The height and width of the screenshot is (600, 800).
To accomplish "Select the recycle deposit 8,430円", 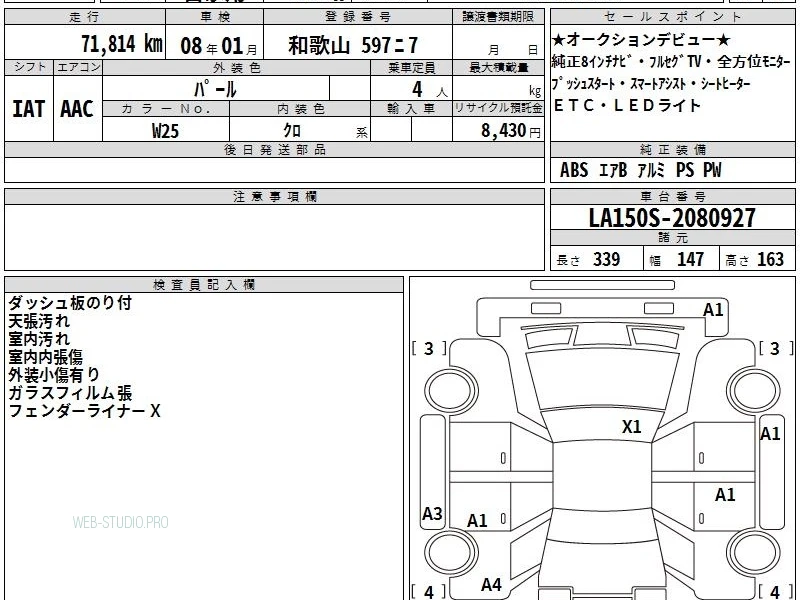I will (x=511, y=131).
